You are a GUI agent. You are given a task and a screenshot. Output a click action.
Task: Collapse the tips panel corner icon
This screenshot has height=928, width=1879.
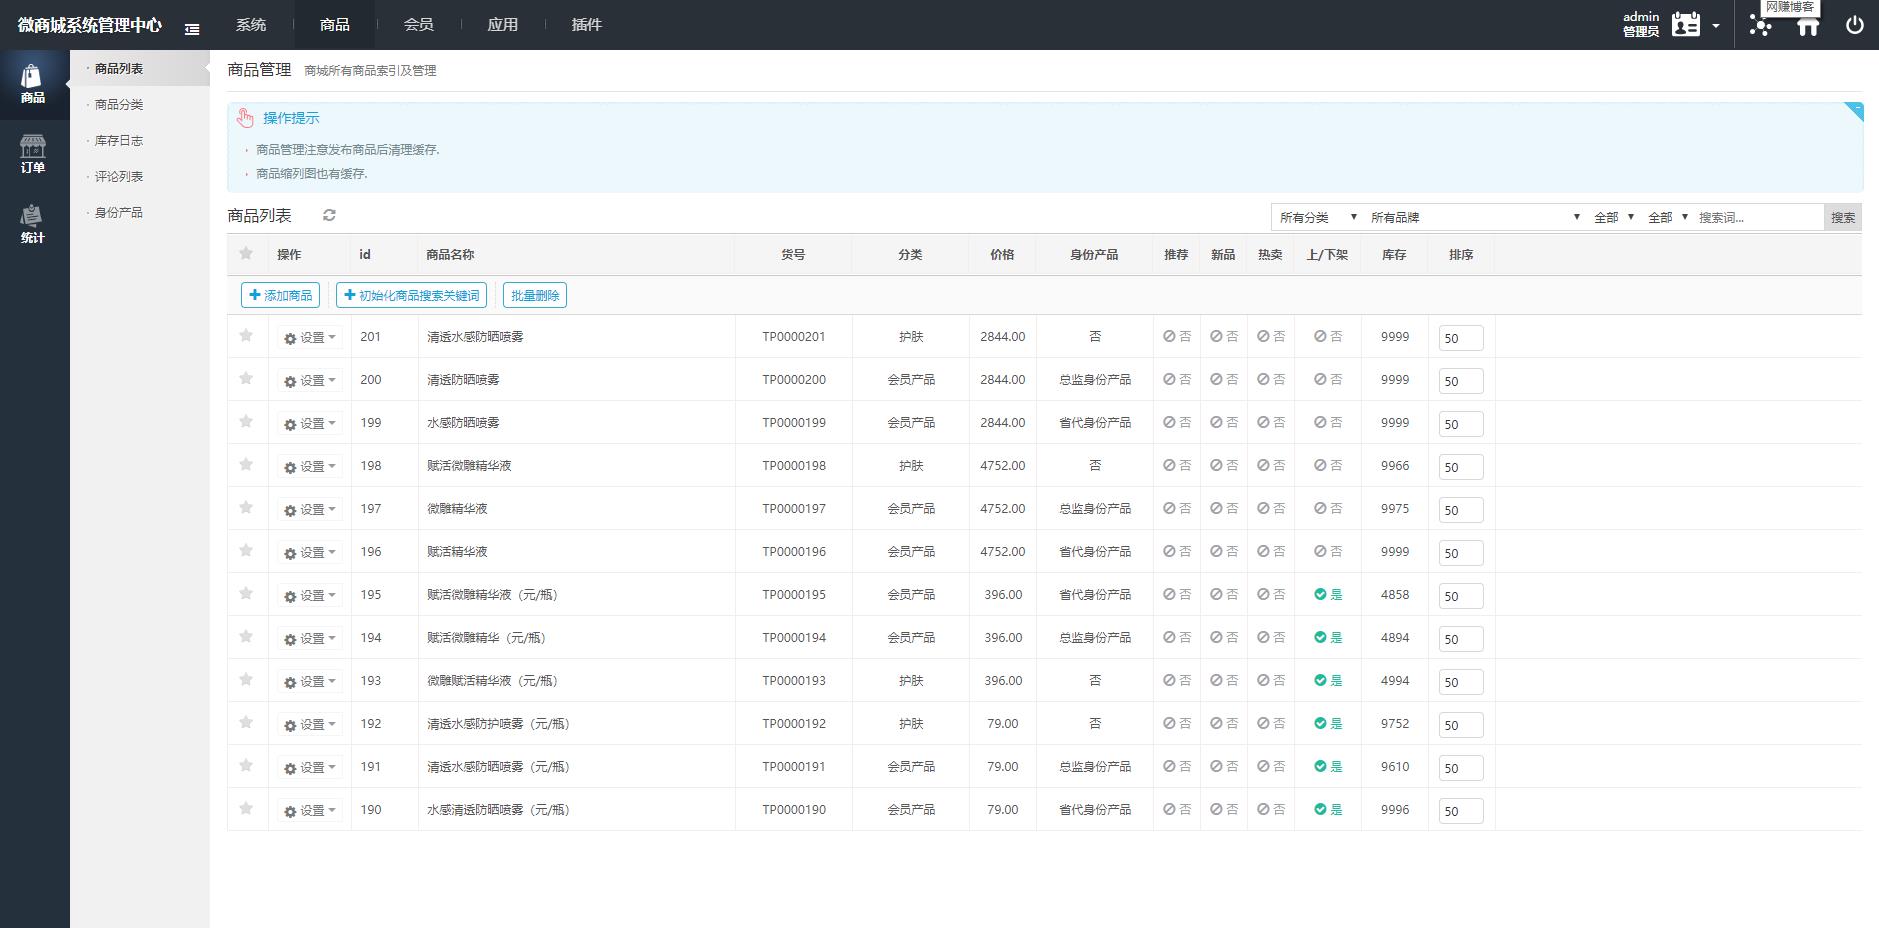pyautogui.click(x=1854, y=111)
